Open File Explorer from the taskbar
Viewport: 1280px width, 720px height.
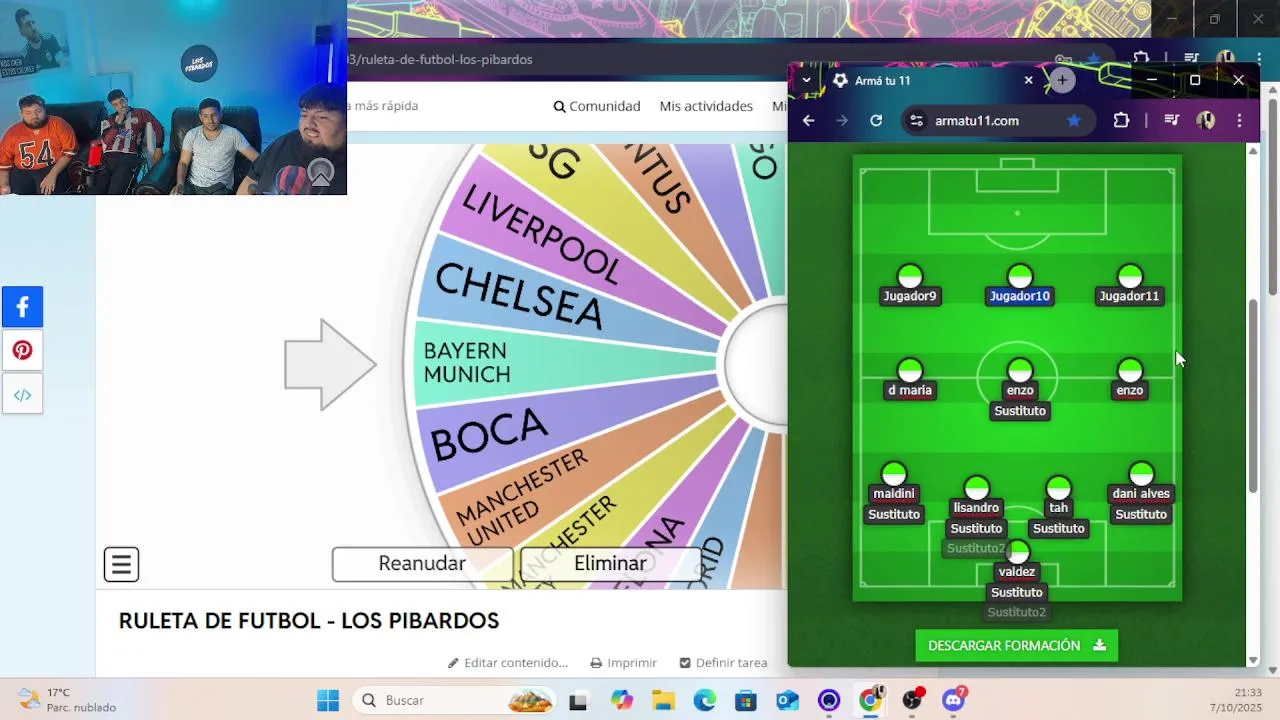[663, 700]
